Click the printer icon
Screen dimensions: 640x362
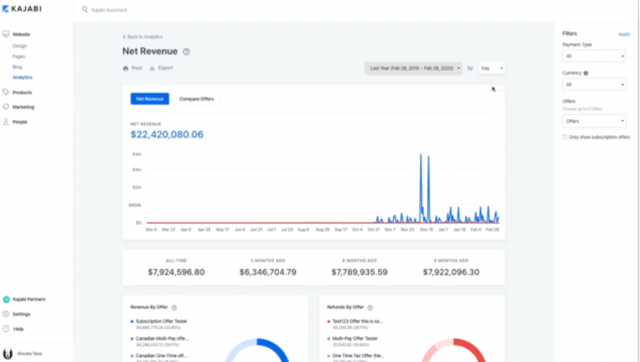pos(125,68)
